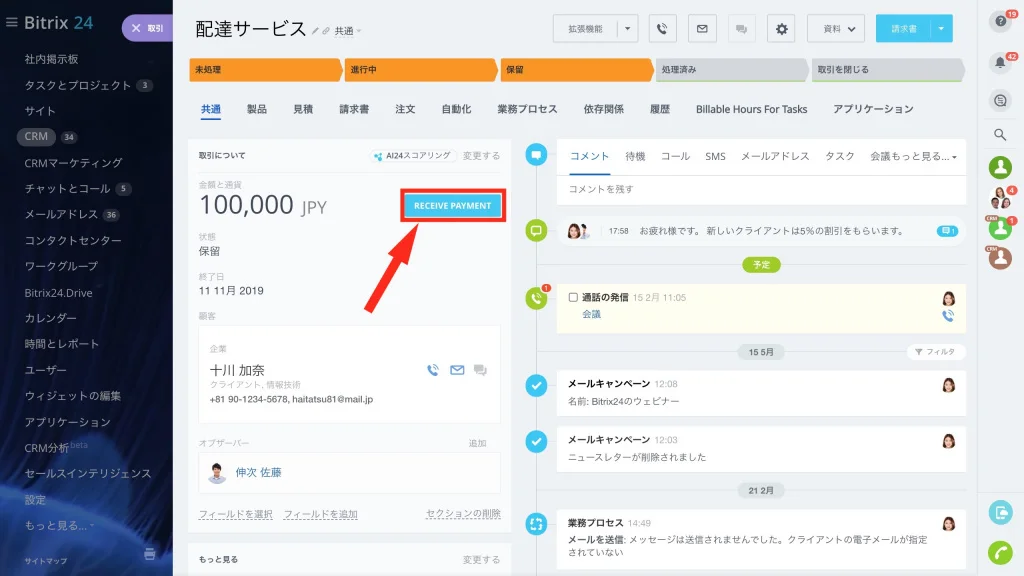Click the chat history icon in the right sidebar

[1000, 100]
